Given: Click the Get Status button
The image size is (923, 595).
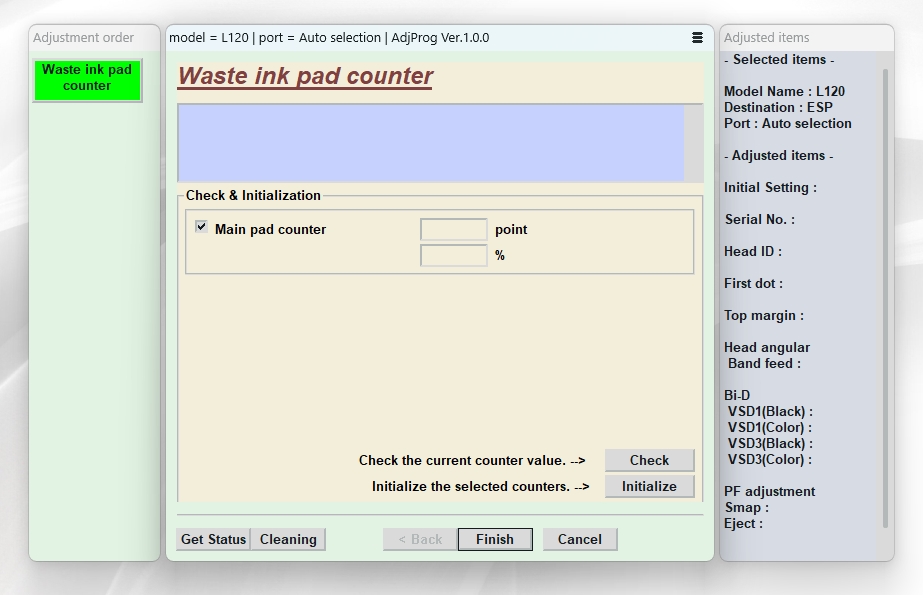Looking at the screenshot, I should click(213, 539).
